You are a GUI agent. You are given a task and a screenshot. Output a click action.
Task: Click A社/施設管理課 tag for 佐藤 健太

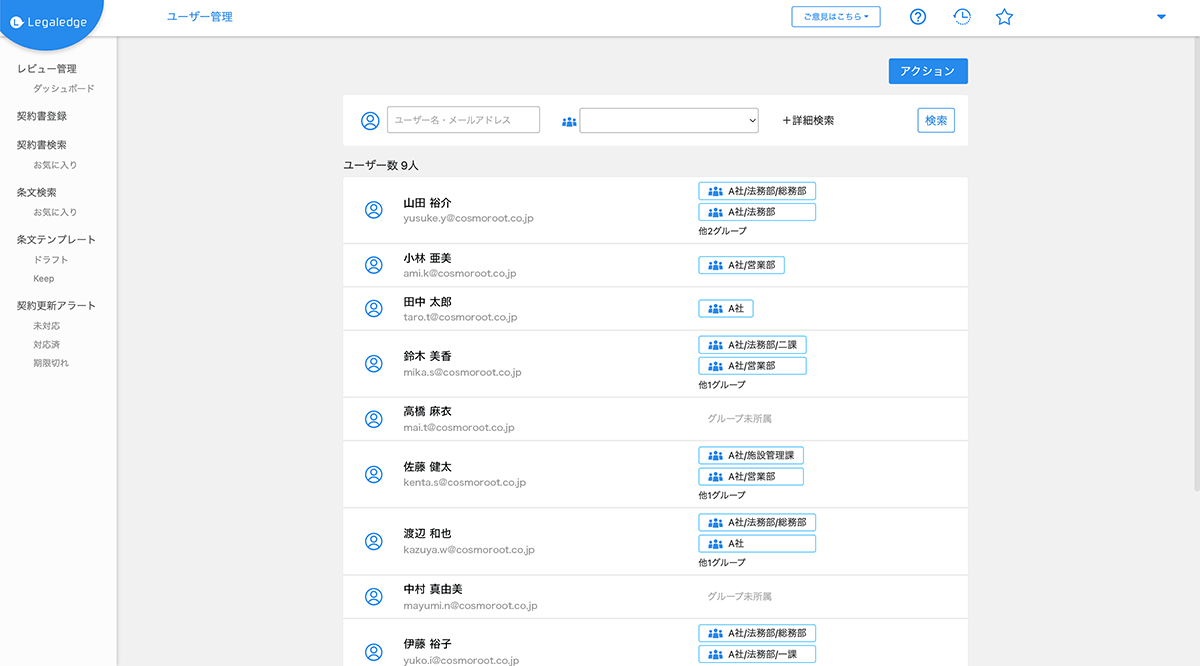tap(751, 455)
